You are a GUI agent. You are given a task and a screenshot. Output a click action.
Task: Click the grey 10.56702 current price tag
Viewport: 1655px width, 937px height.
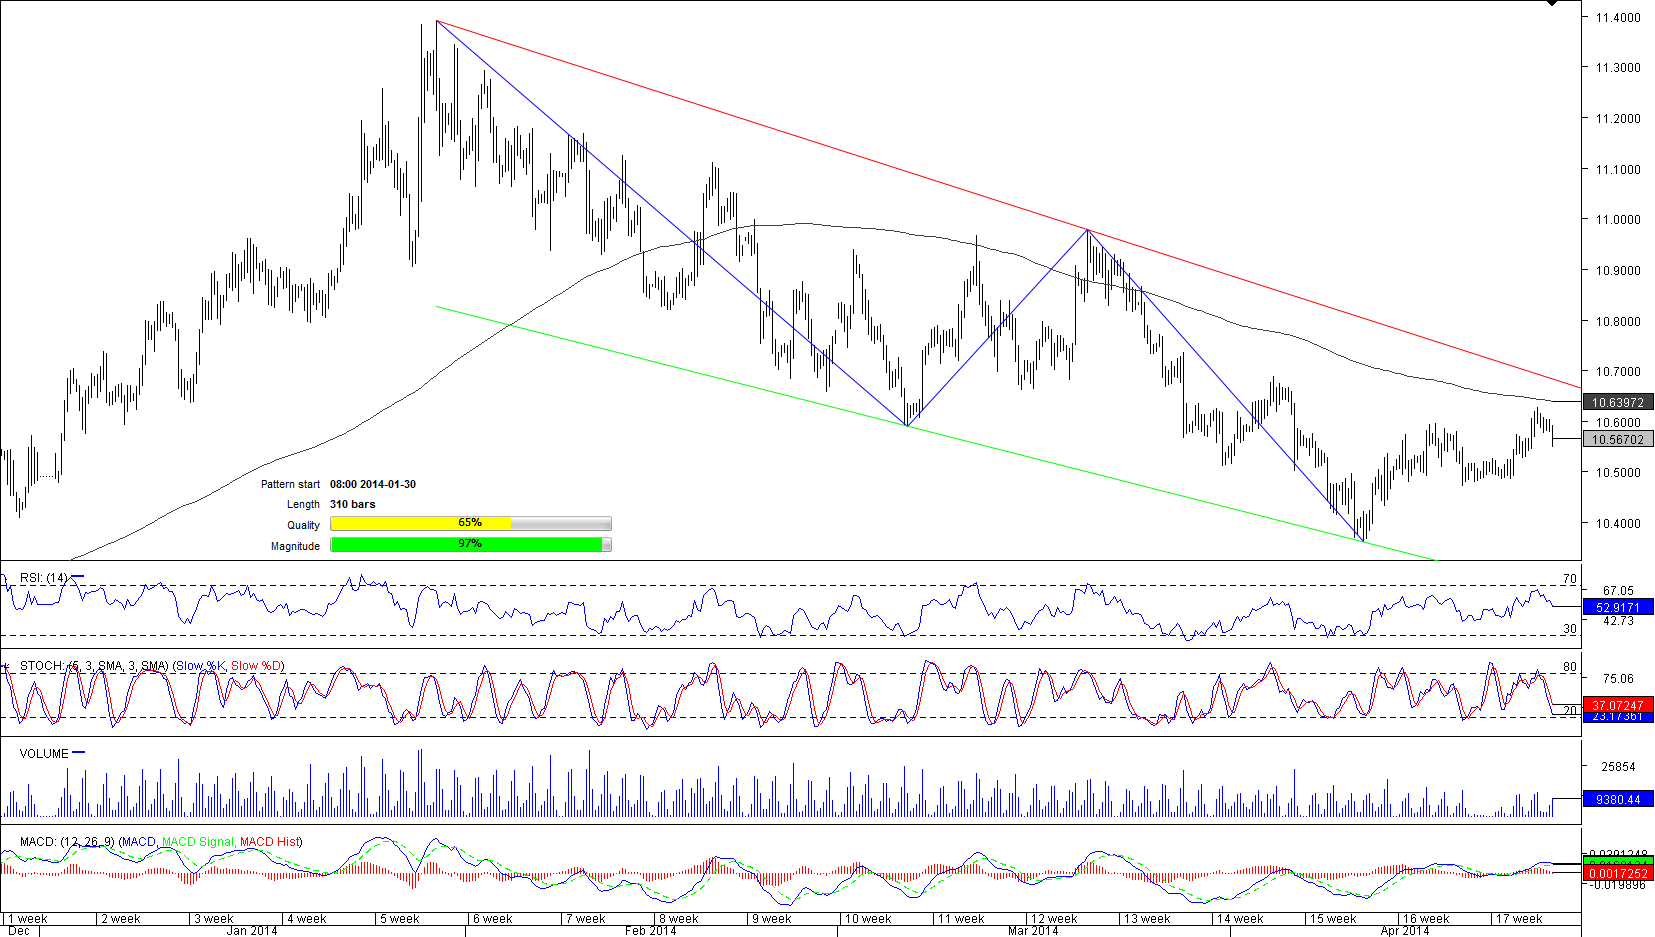1617,439
